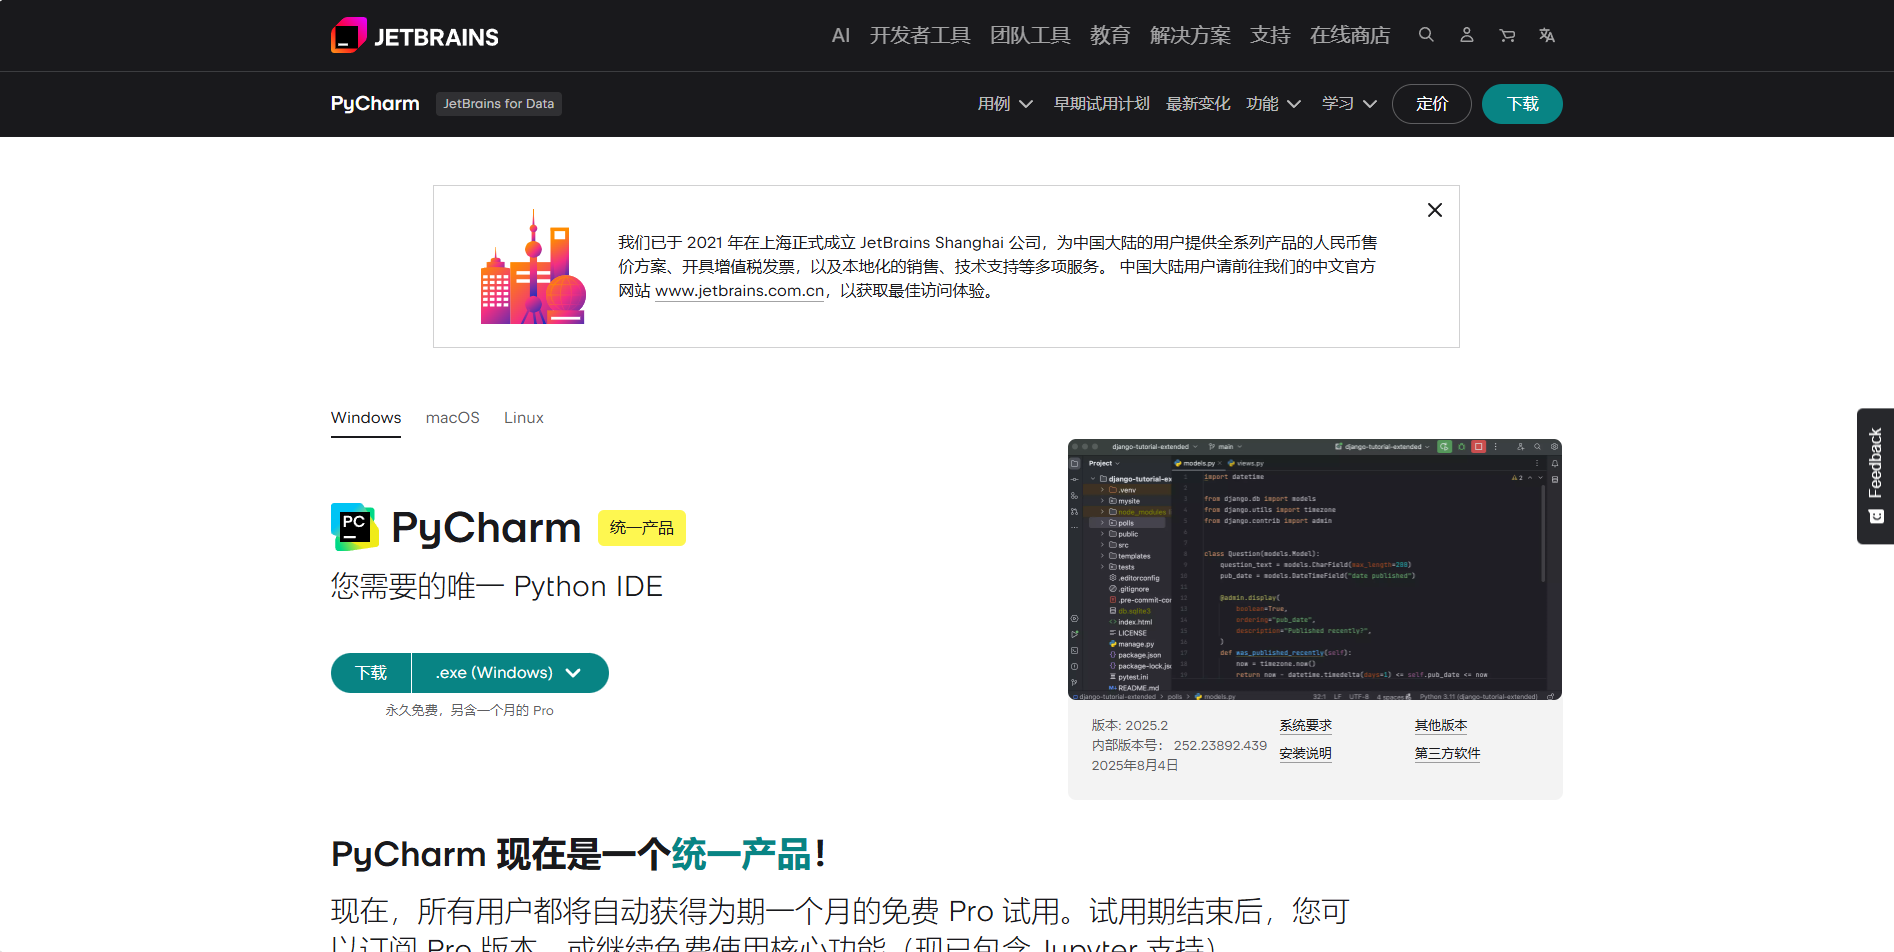The width and height of the screenshot is (1894, 952).
Task: Open the 第三方软件 link
Action: tap(1447, 754)
